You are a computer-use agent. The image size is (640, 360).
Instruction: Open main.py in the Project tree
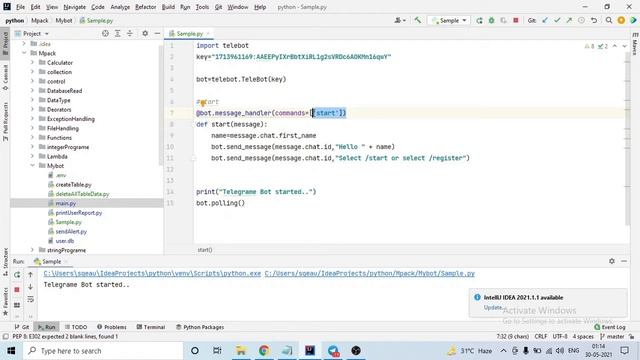click(65, 203)
